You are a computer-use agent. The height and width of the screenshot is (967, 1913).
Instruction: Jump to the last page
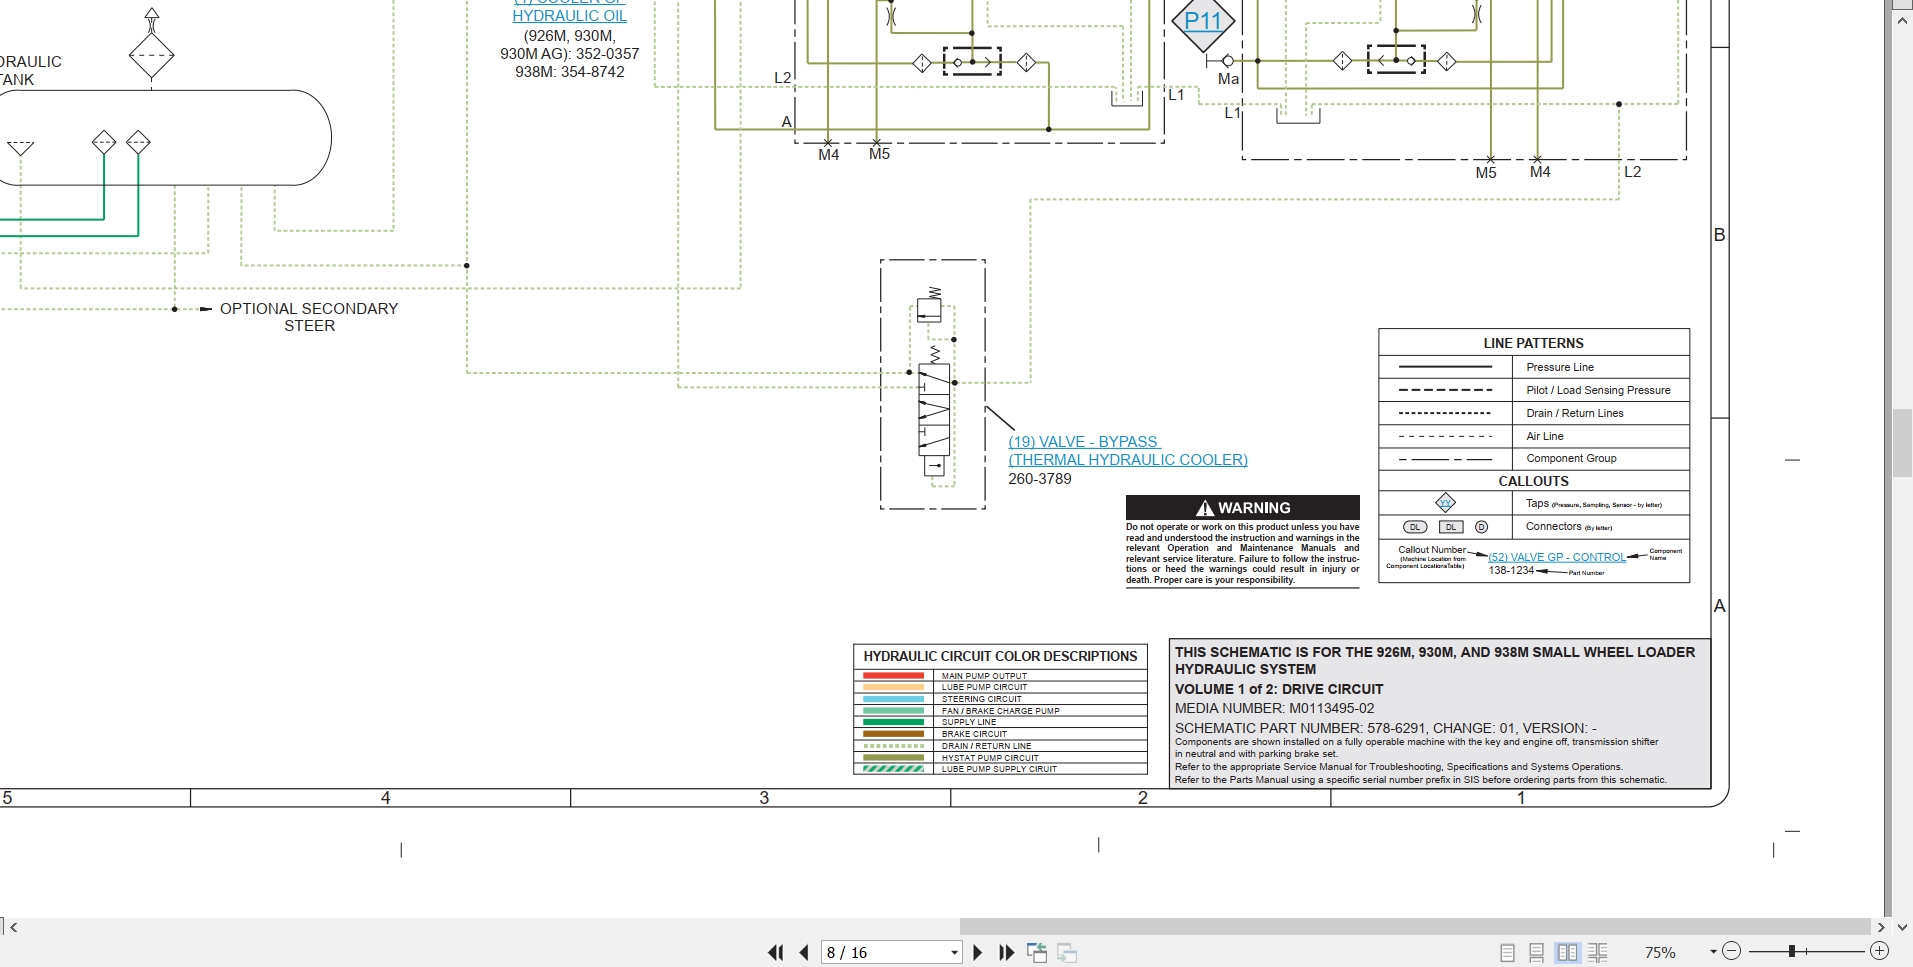click(x=1007, y=953)
